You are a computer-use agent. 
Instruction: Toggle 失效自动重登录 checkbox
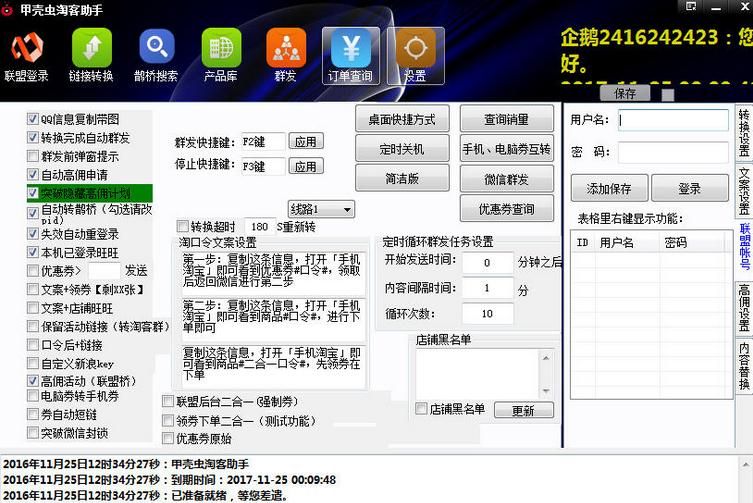tap(33, 234)
